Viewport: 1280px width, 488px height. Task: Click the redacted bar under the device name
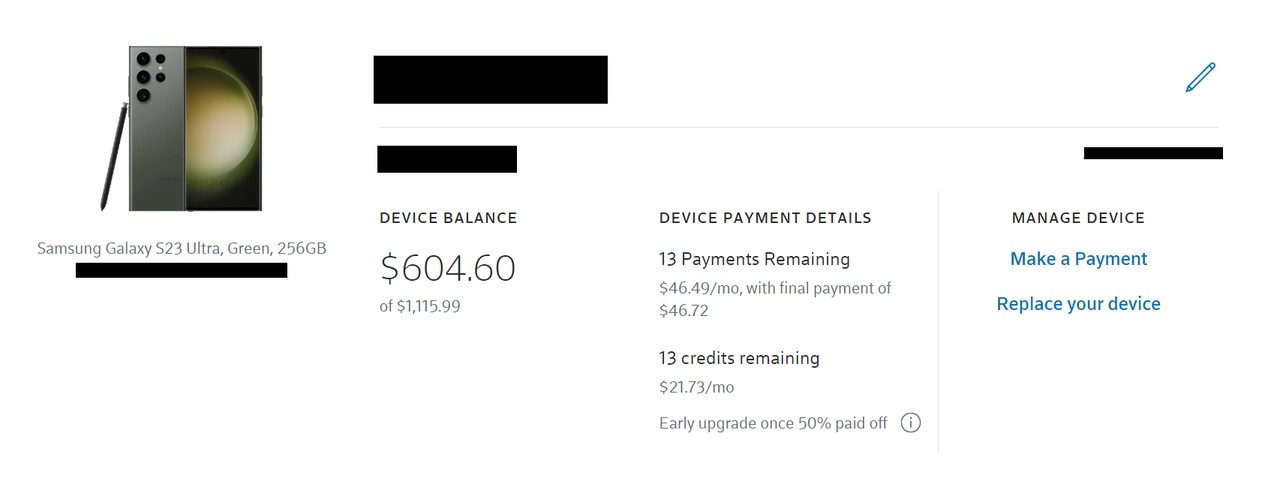(x=181, y=270)
